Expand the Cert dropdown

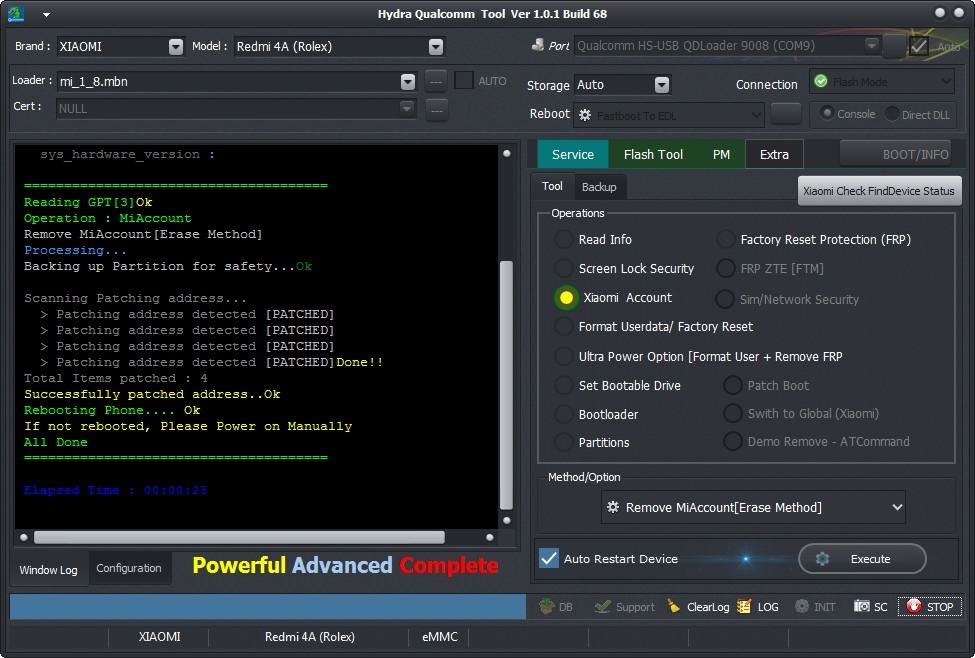coord(407,108)
